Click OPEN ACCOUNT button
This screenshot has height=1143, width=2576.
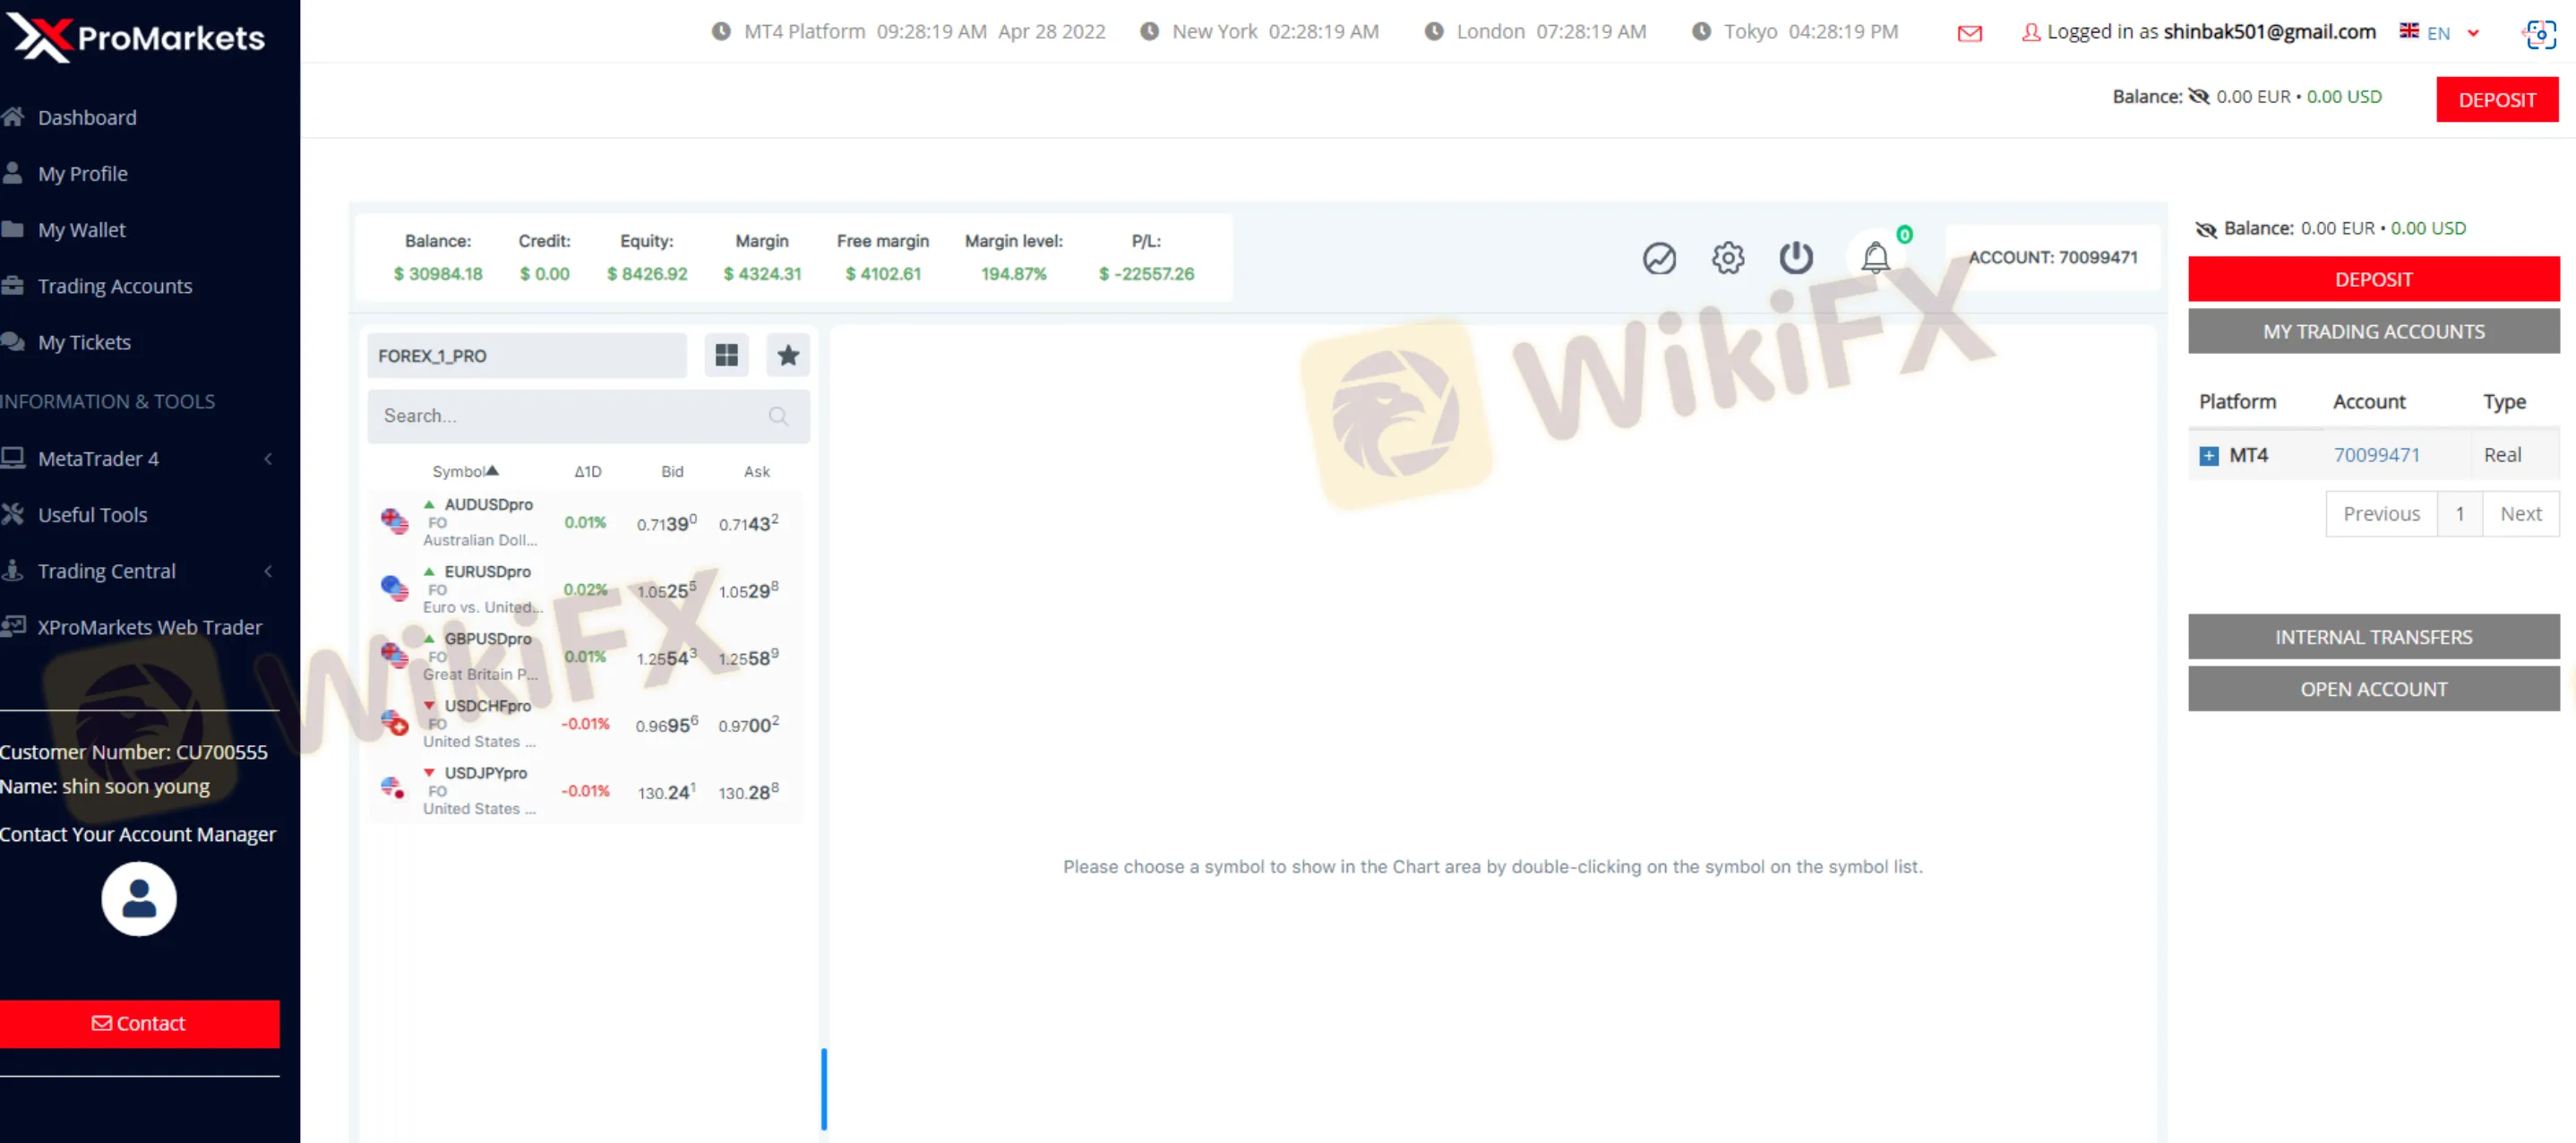[x=2373, y=689]
